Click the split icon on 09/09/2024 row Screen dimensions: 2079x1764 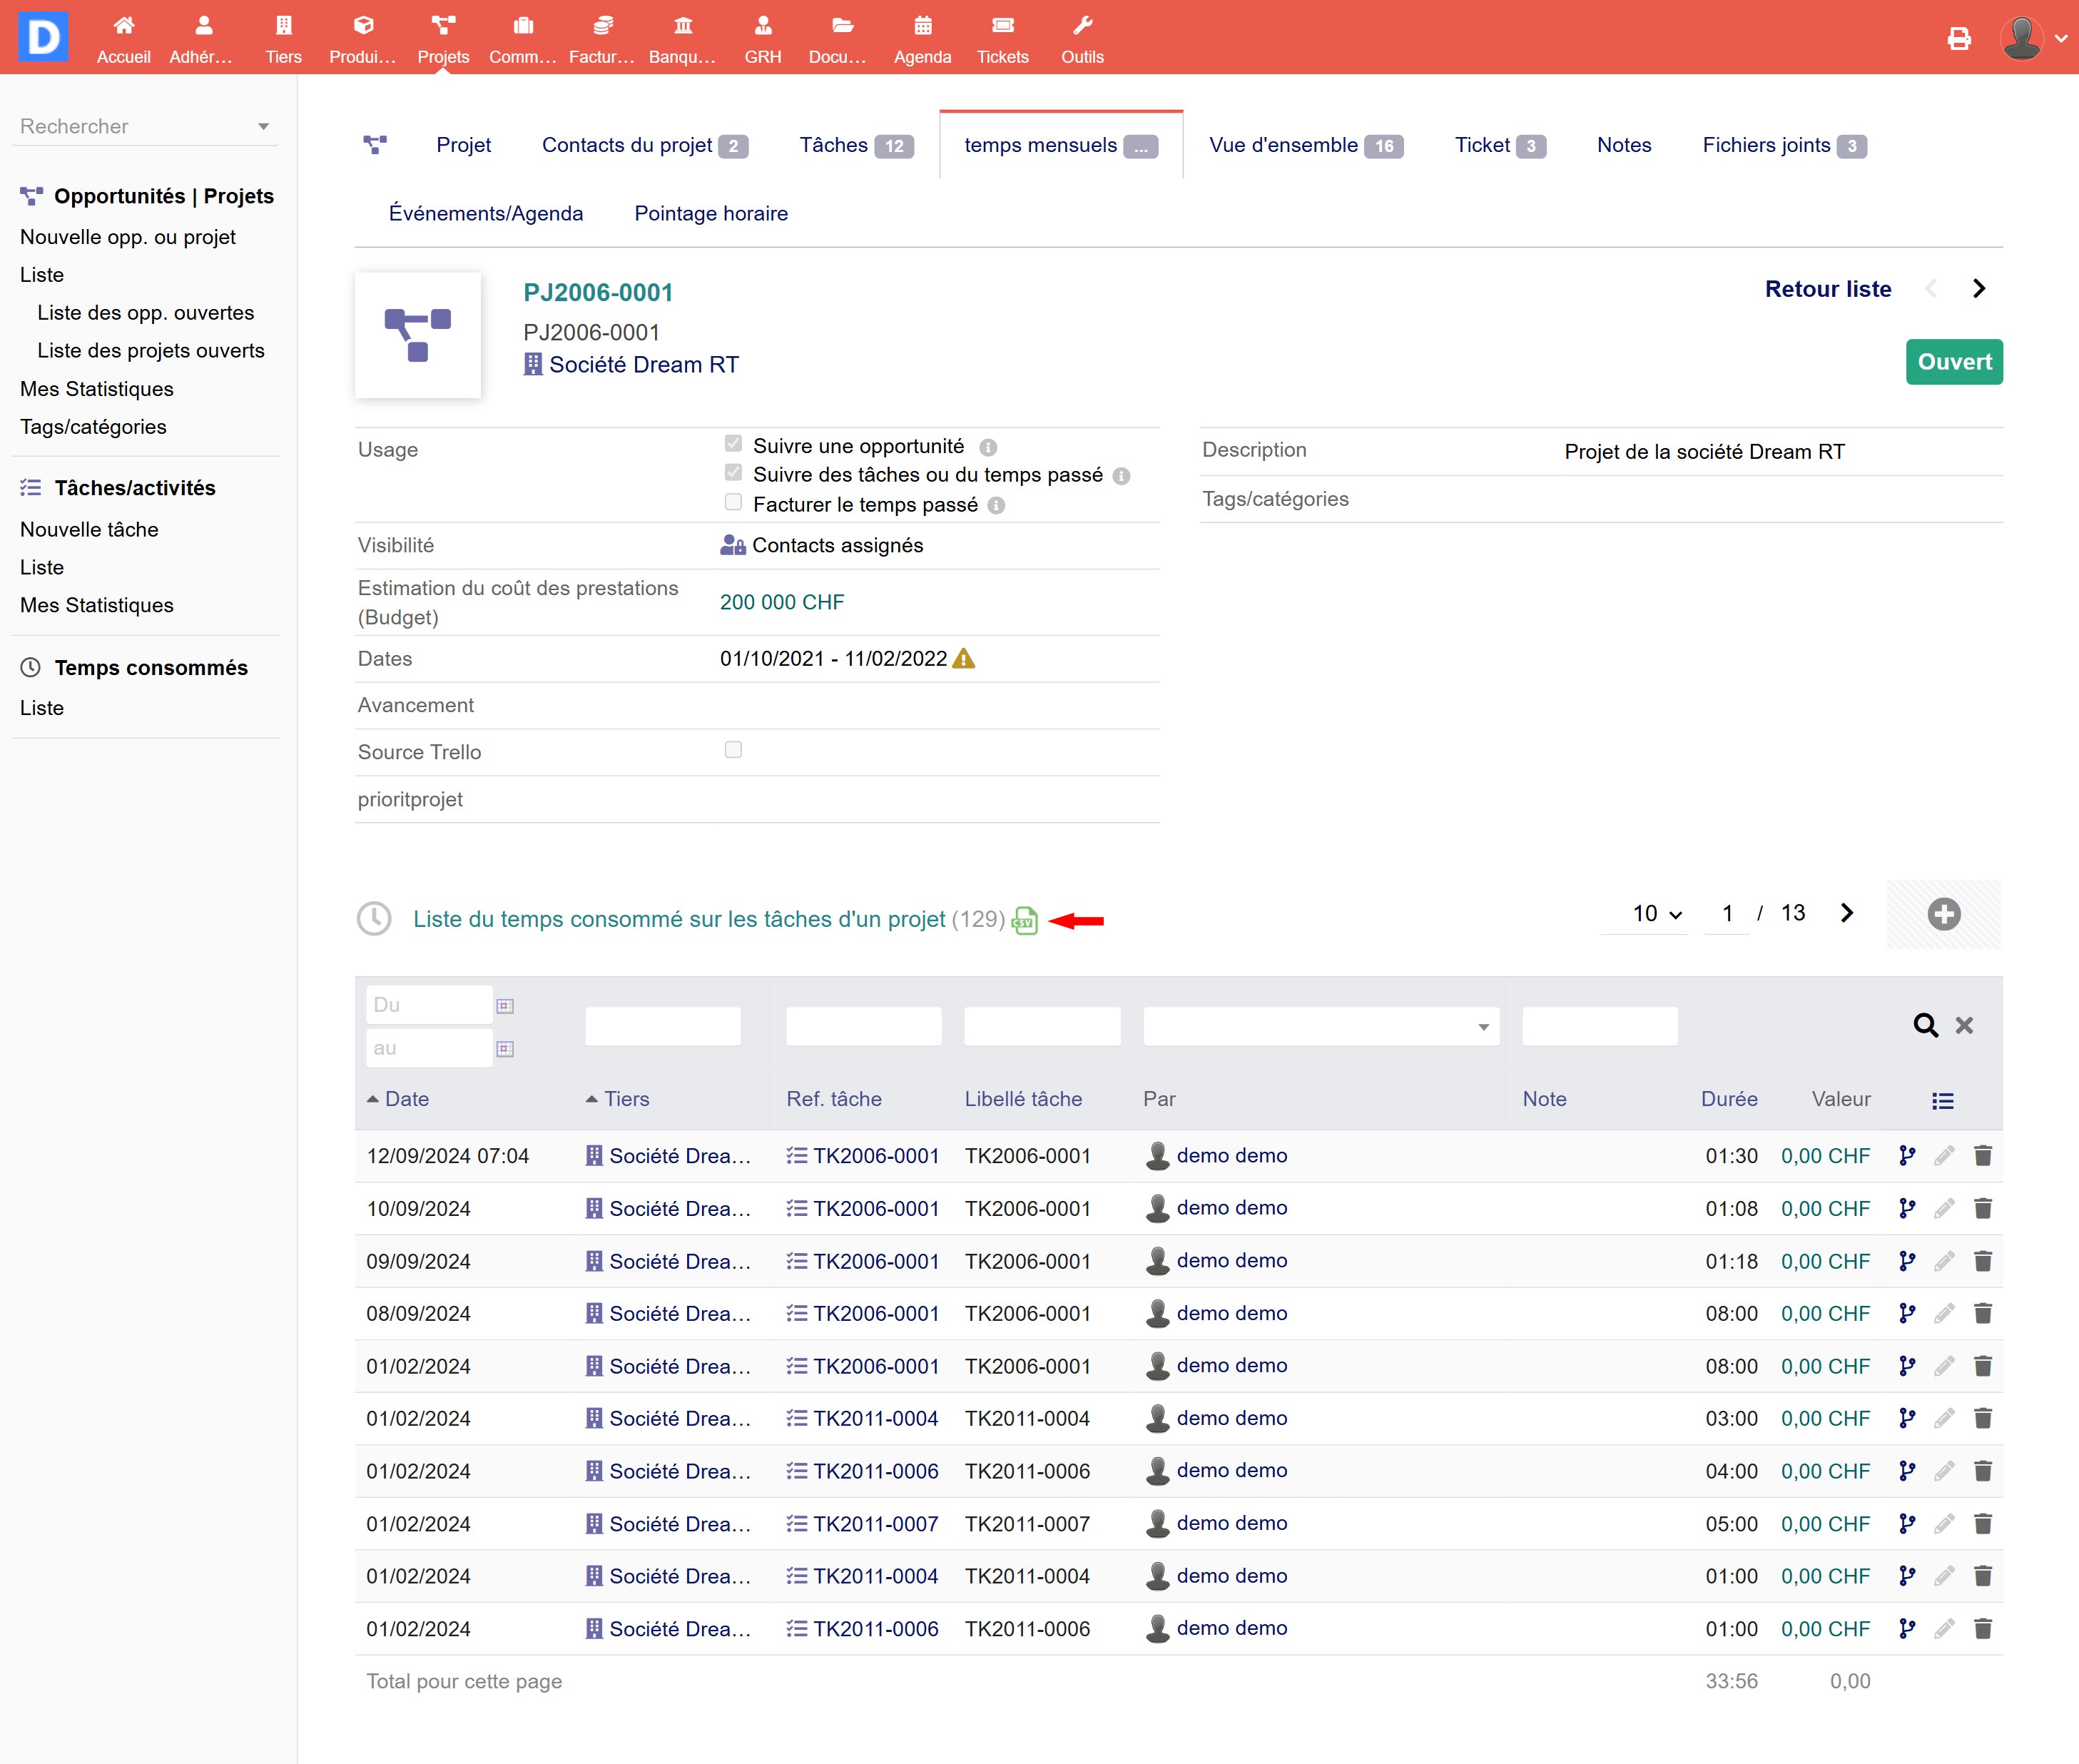click(1906, 1261)
